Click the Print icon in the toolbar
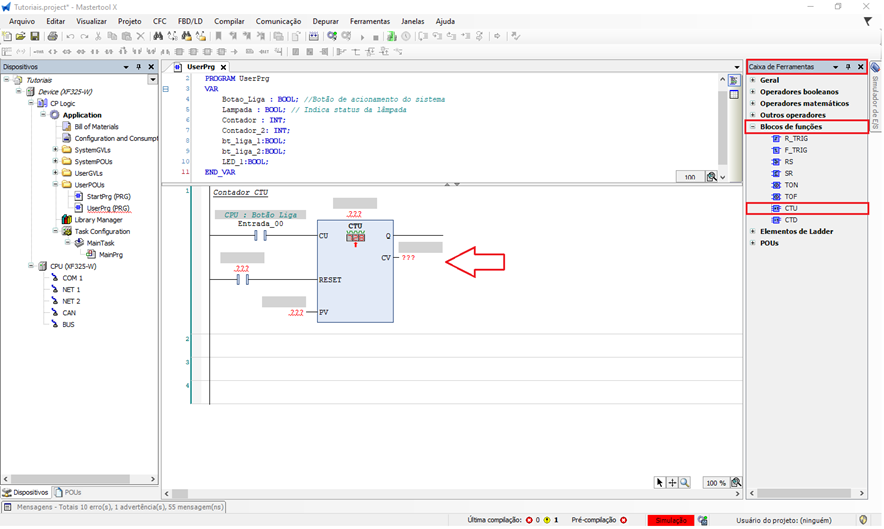Image resolution: width=884 pixels, height=529 pixels. click(51, 36)
